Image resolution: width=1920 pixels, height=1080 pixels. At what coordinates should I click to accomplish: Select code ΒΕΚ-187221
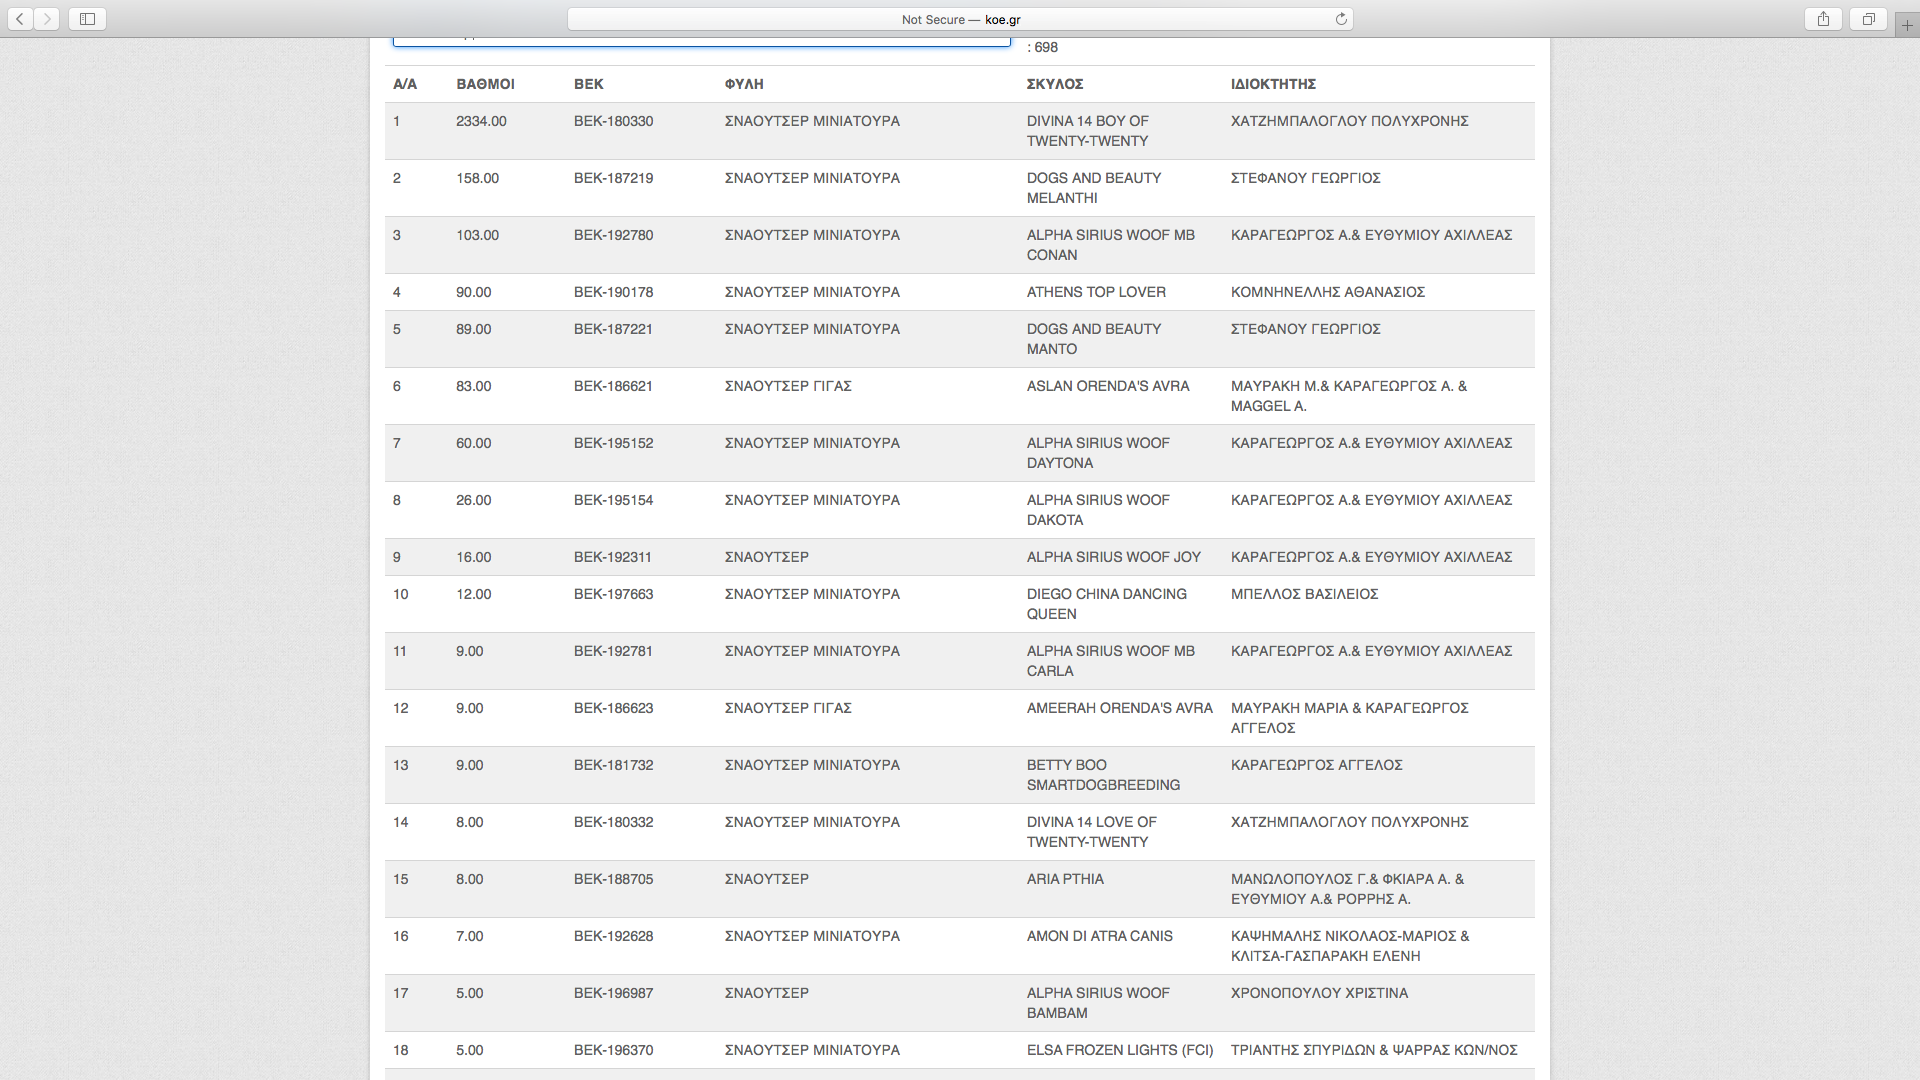pyautogui.click(x=613, y=329)
